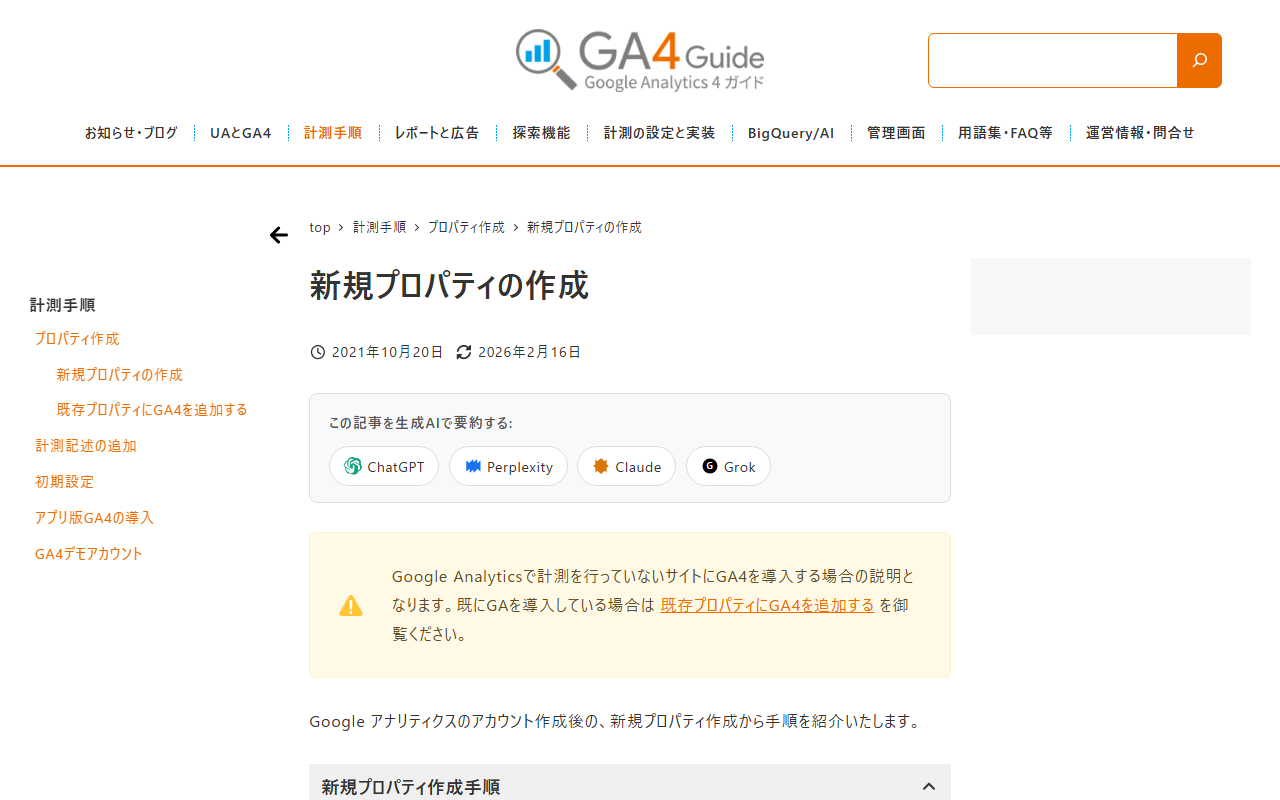The height and width of the screenshot is (800, 1280).
Task: Click the orange search magnifier button
Action: pyautogui.click(x=1199, y=60)
